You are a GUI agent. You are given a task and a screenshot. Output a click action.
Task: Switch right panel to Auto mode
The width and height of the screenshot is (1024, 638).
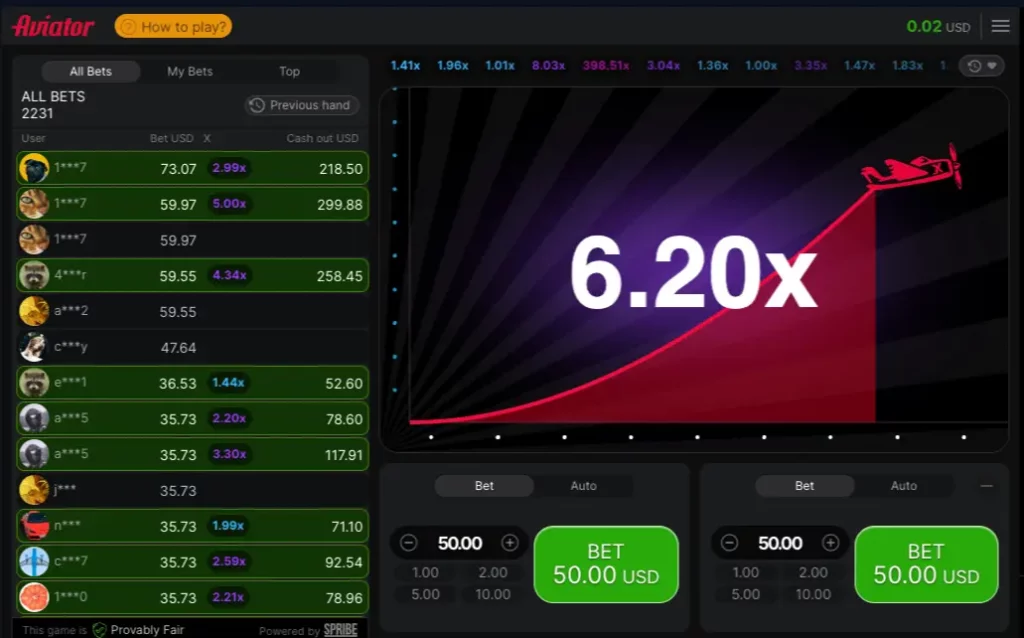(x=903, y=486)
